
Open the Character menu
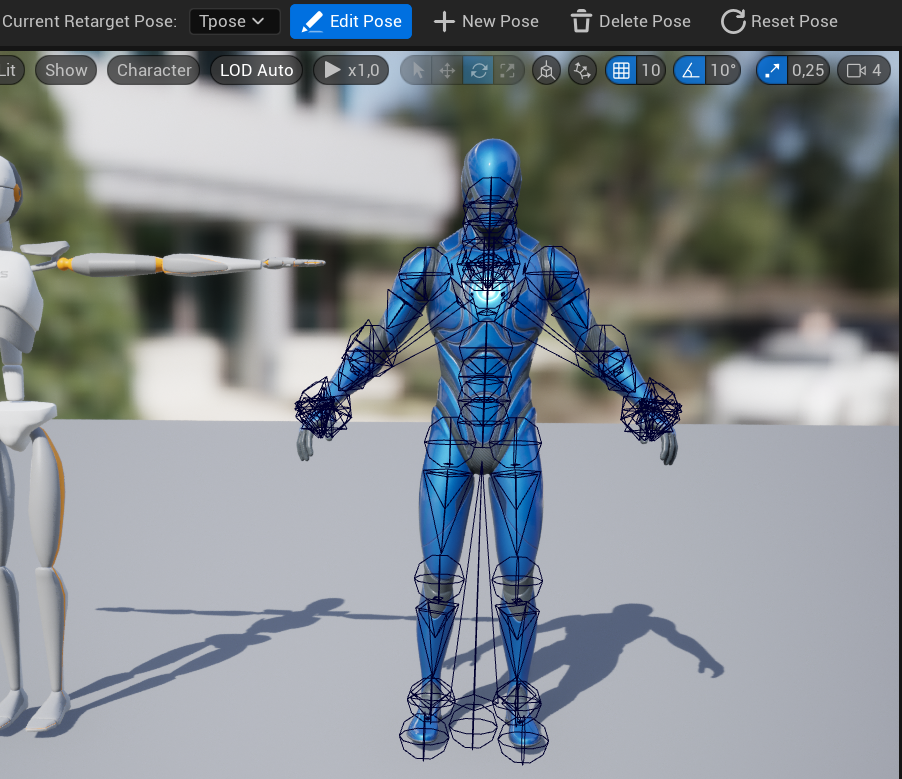tap(152, 70)
